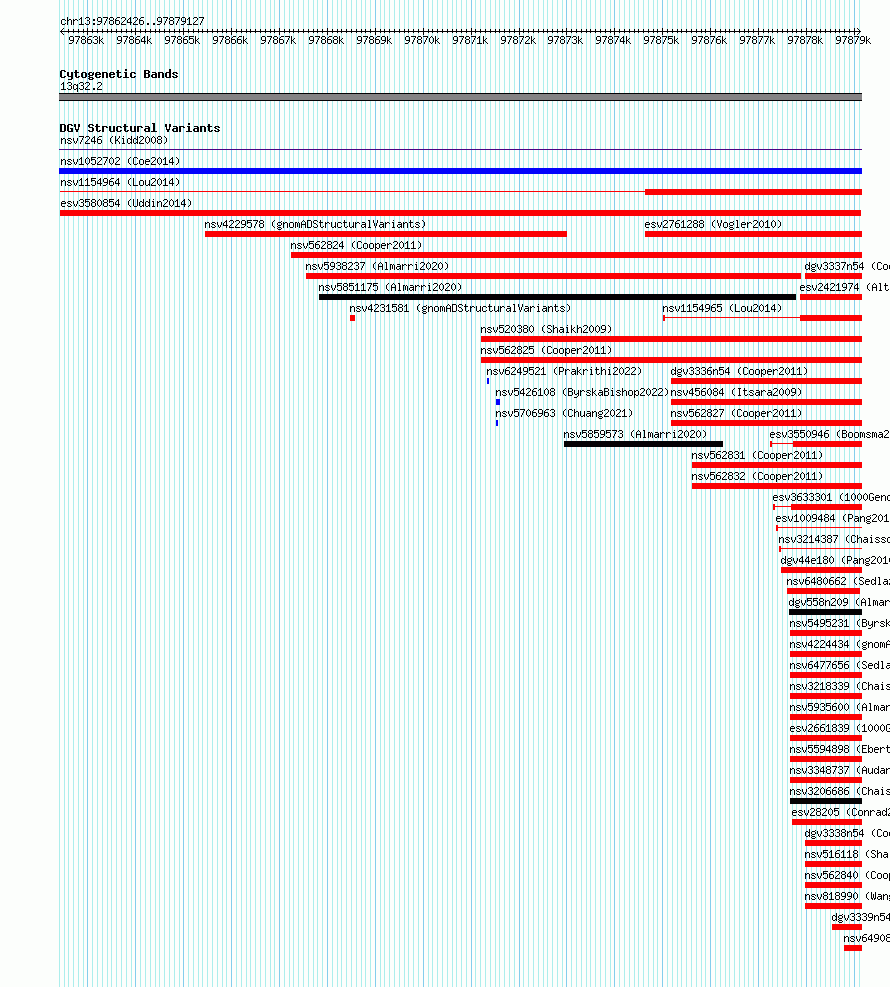Open esv28205 (Conrad) label
Image resolution: width=890 pixels, height=987 pixels.
841,813
